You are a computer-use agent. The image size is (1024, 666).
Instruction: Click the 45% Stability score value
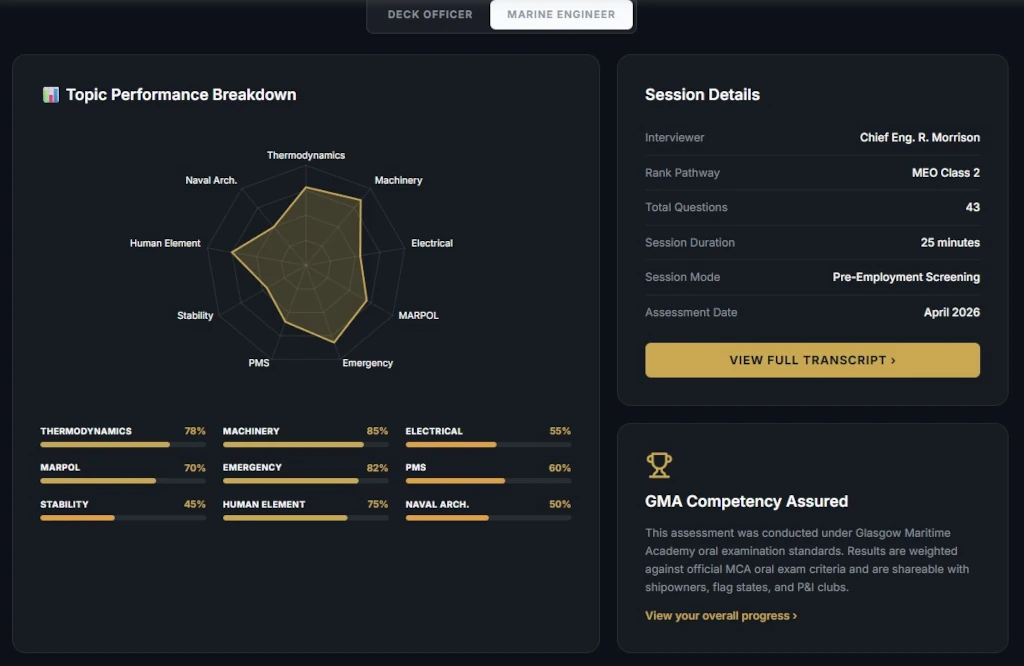pos(195,504)
